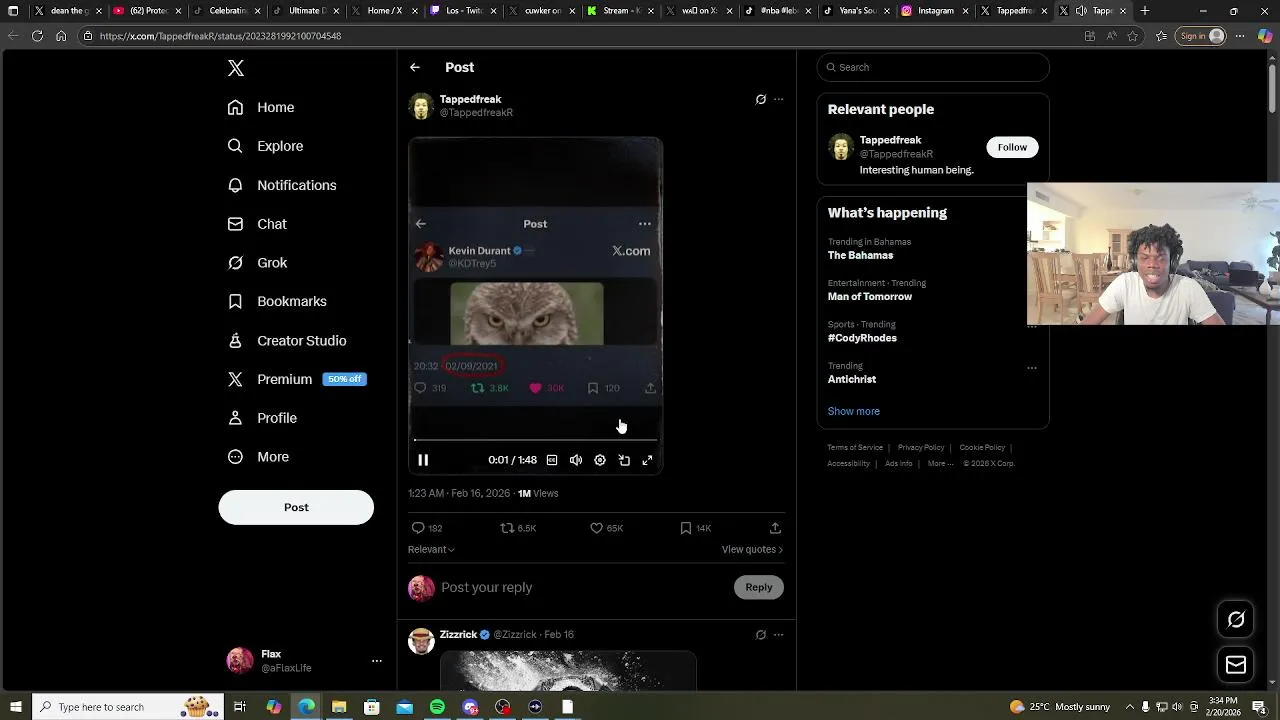Open more options on Zizzrick's reply

(779, 634)
